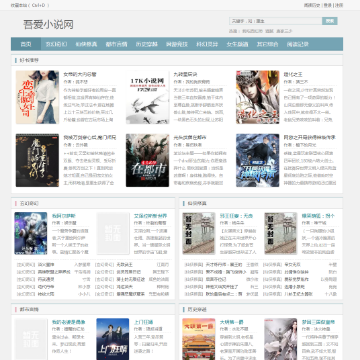360x360 pixels.
Task: Open the 历史穿越 navigation tab
Action: (146, 44)
